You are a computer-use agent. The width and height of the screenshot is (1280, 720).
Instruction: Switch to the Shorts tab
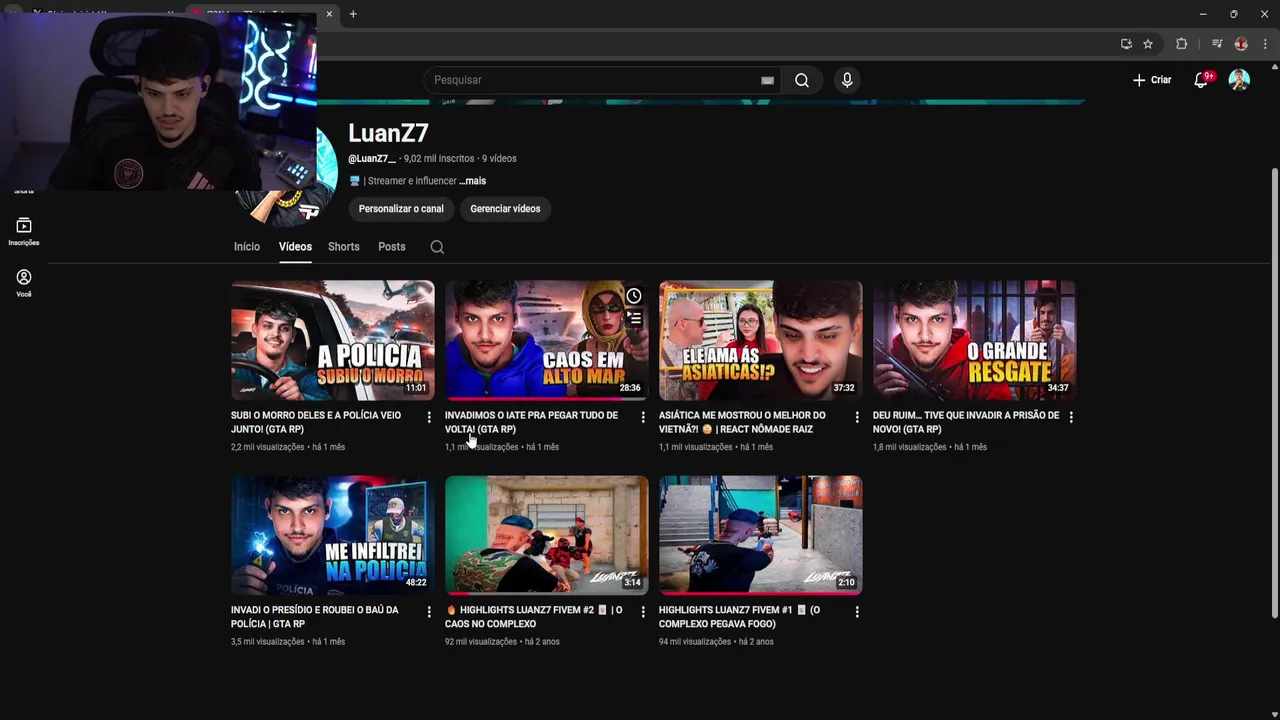(343, 247)
